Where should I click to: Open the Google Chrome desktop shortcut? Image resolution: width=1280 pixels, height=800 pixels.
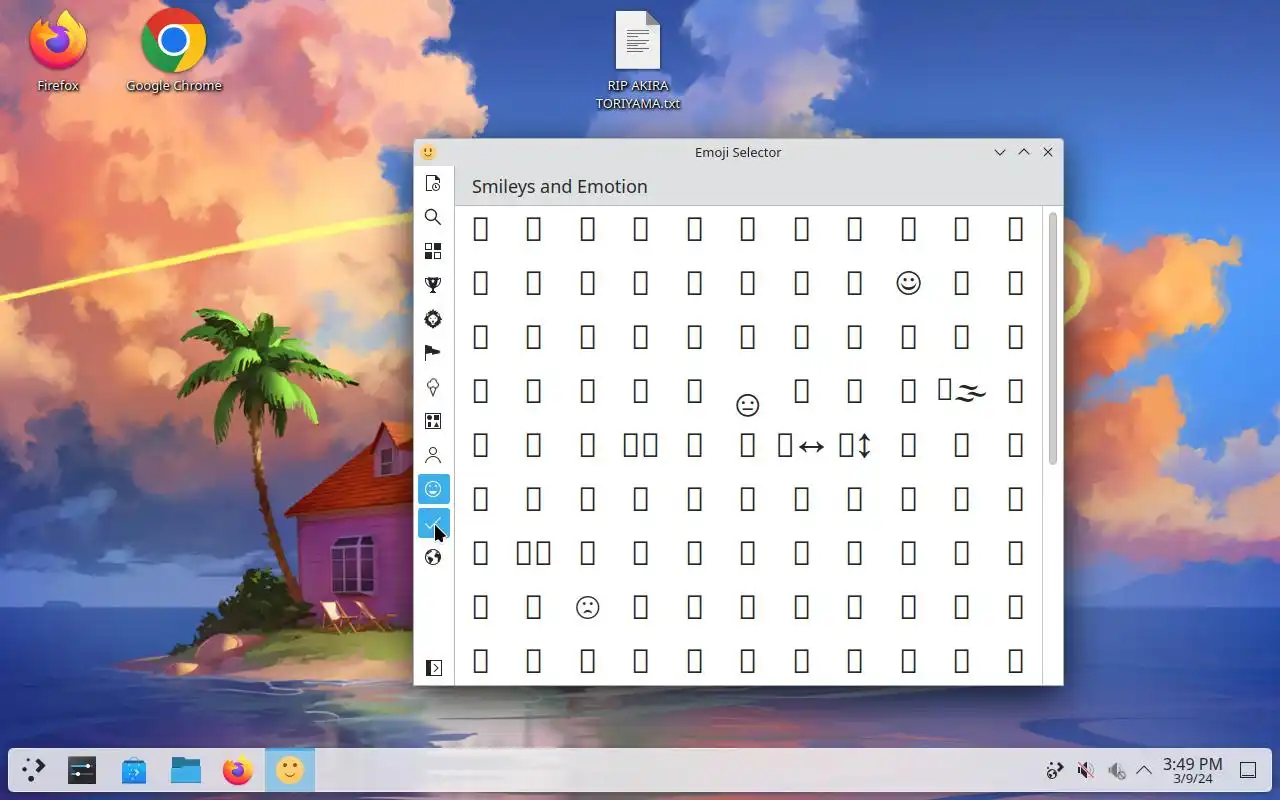(174, 50)
